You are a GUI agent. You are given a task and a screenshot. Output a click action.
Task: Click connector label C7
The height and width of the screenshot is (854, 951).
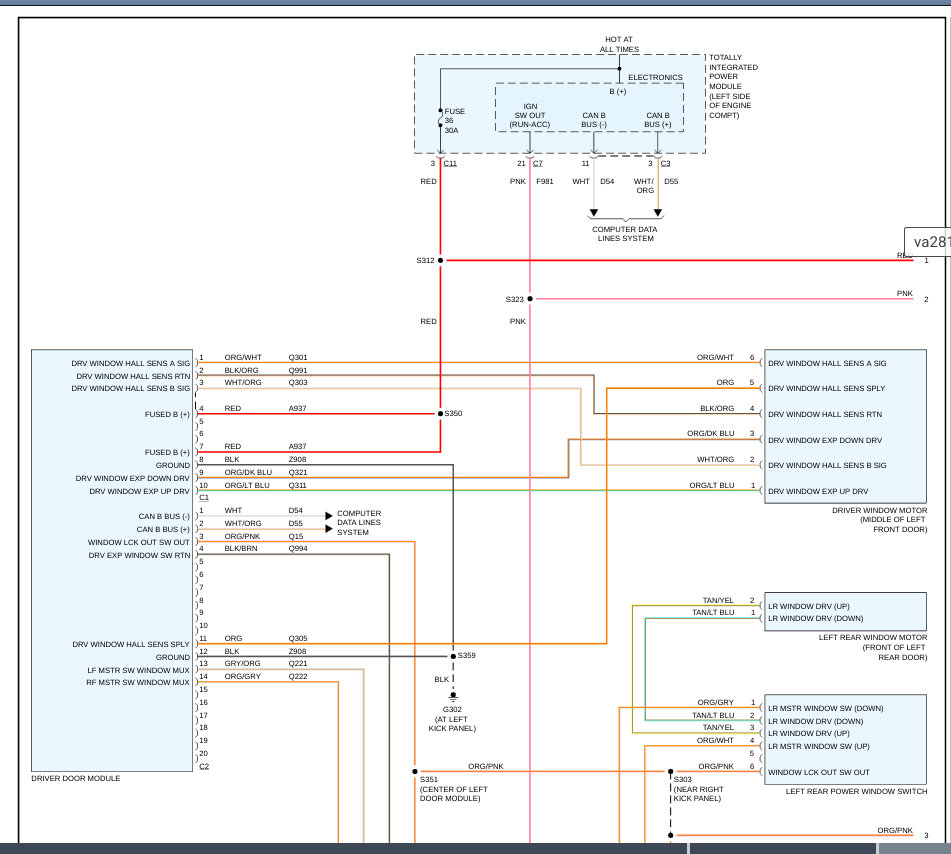pyautogui.click(x=537, y=164)
